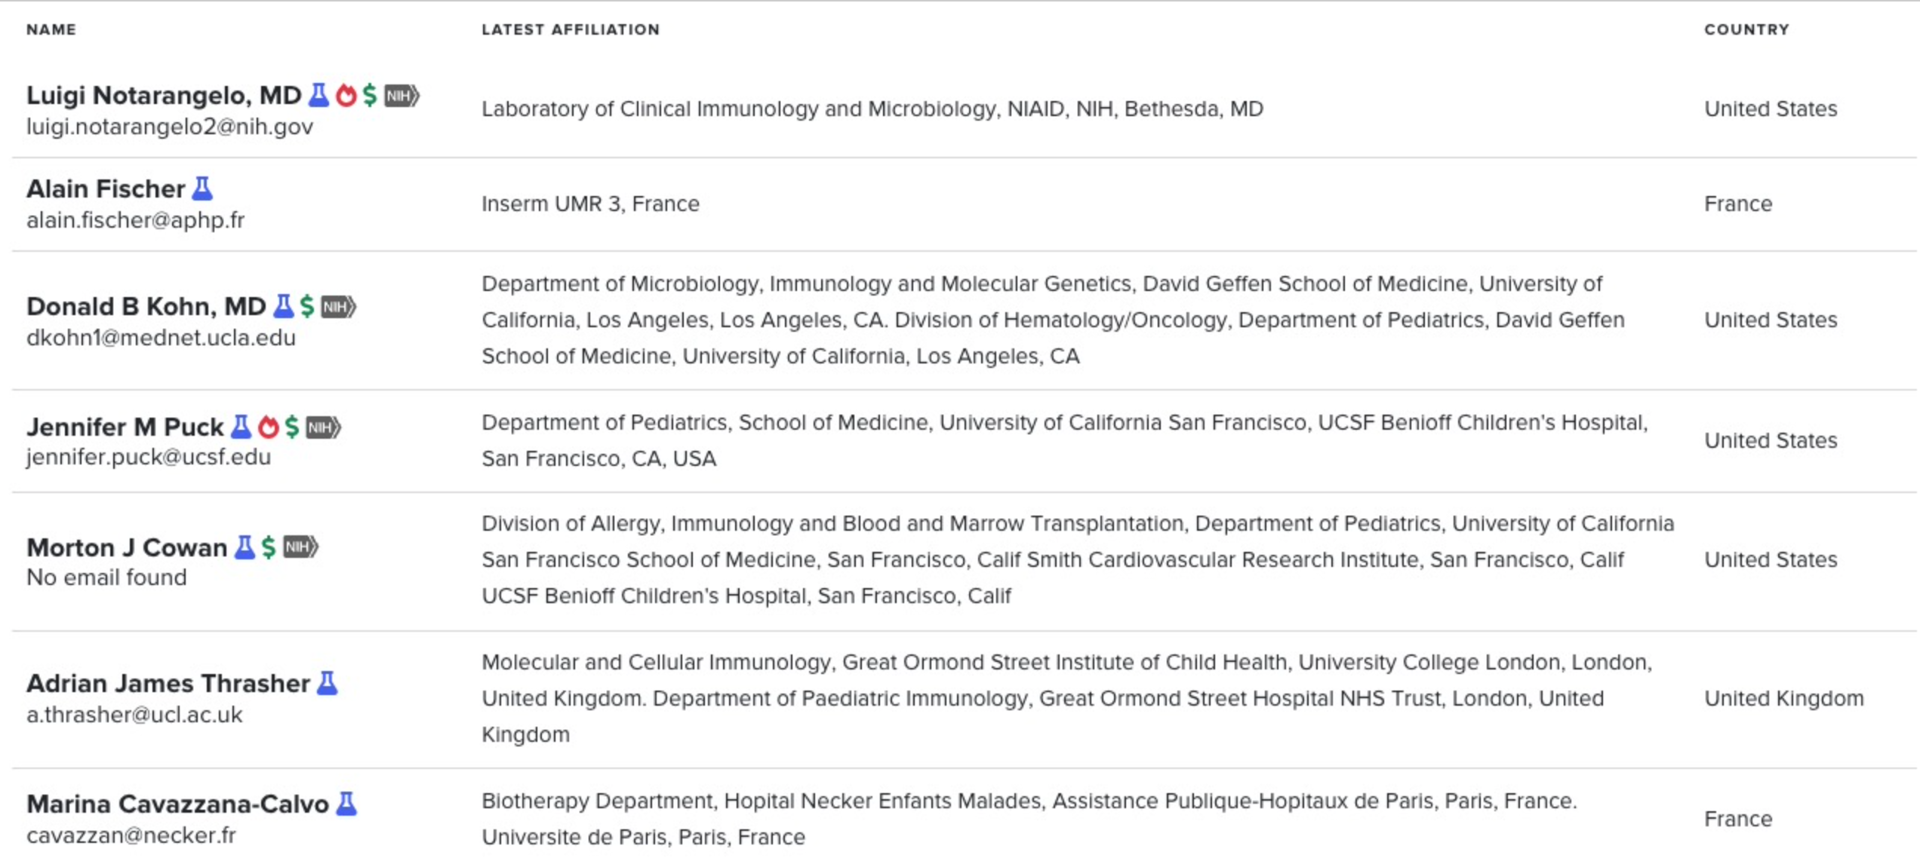The image size is (1920, 864).
Task: Click the flask icon beside Luigi Notarangelo
Action: coord(319,95)
